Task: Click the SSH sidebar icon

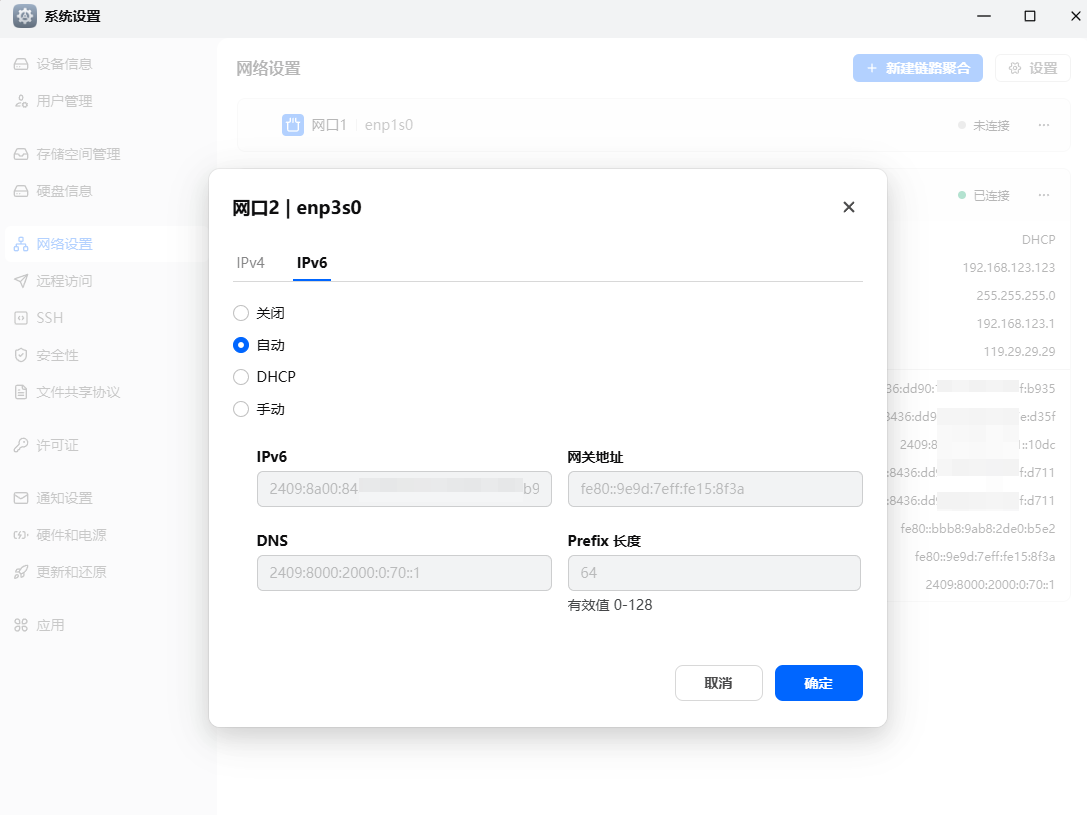Action: click(x=21, y=318)
